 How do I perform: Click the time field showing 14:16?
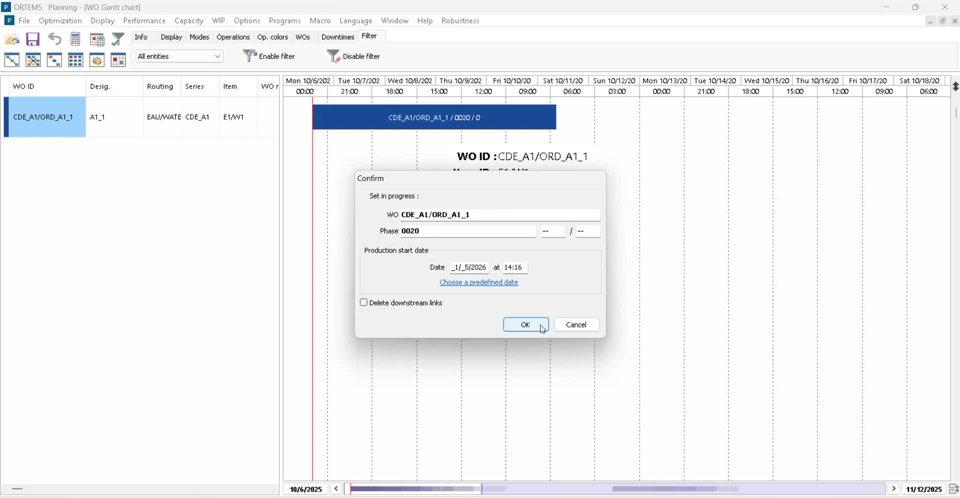point(514,267)
